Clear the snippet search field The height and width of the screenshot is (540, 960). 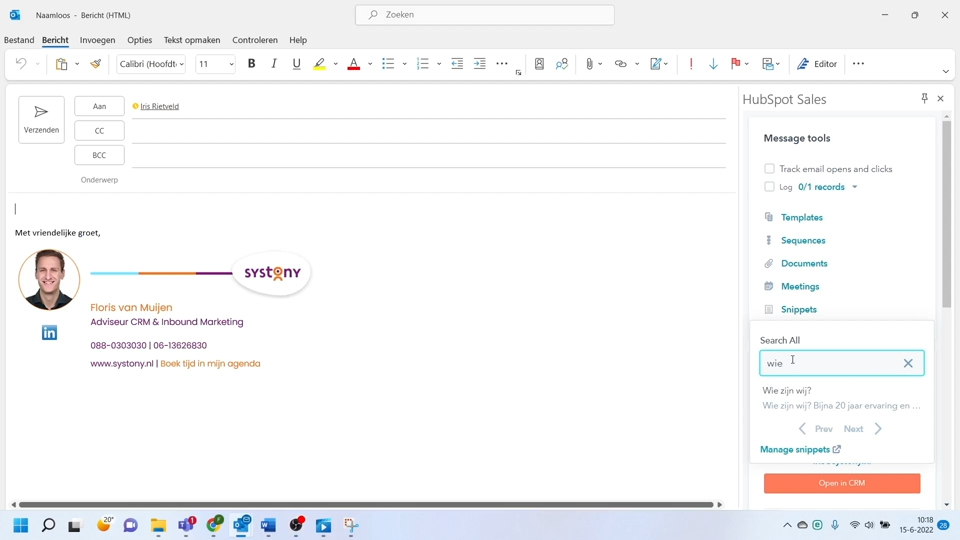click(908, 363)
